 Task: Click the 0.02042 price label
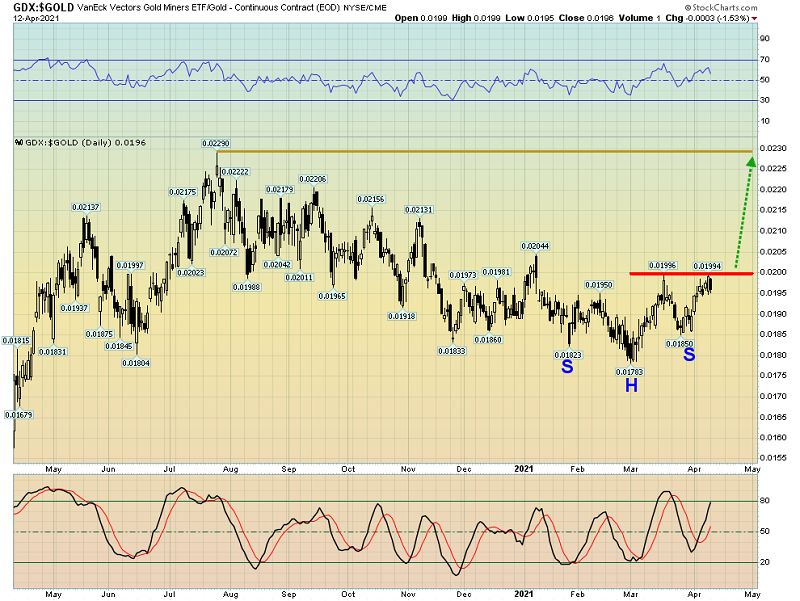pyautogui.click(x=278, y=264)
